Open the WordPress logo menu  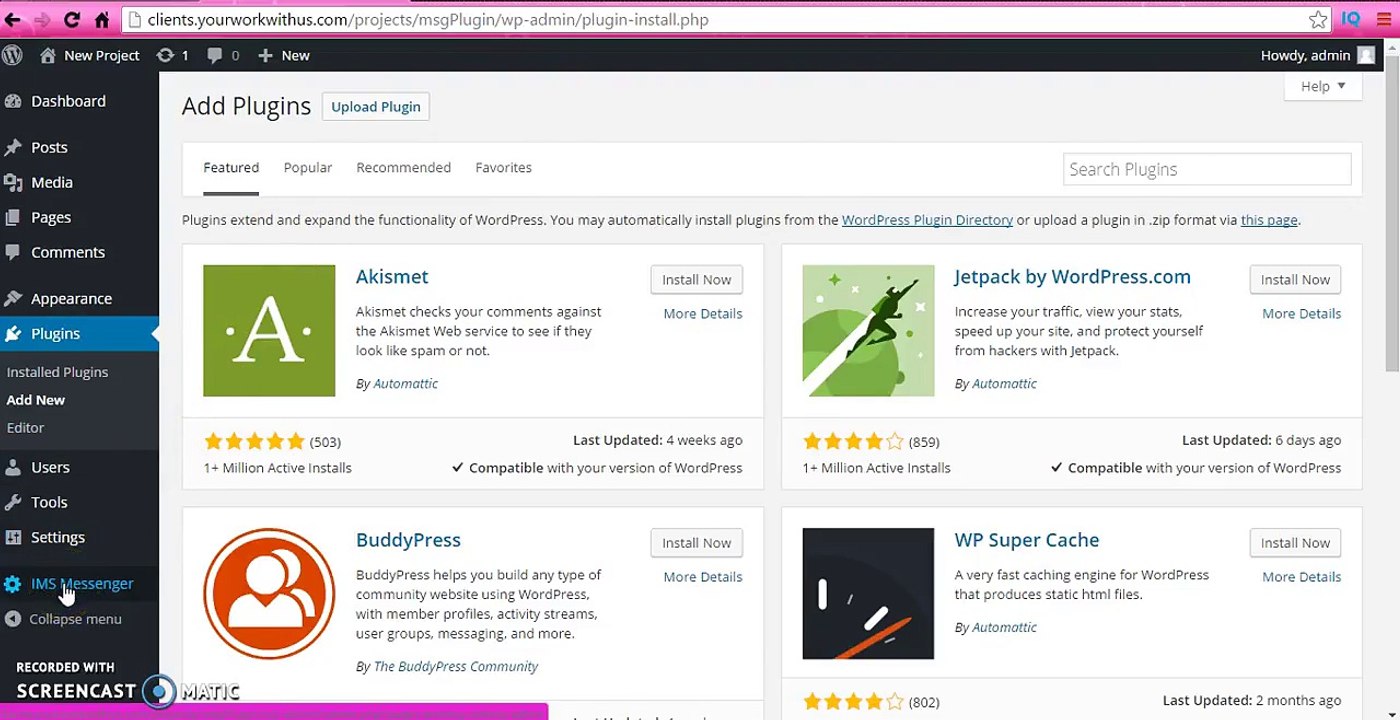point(13,55)
